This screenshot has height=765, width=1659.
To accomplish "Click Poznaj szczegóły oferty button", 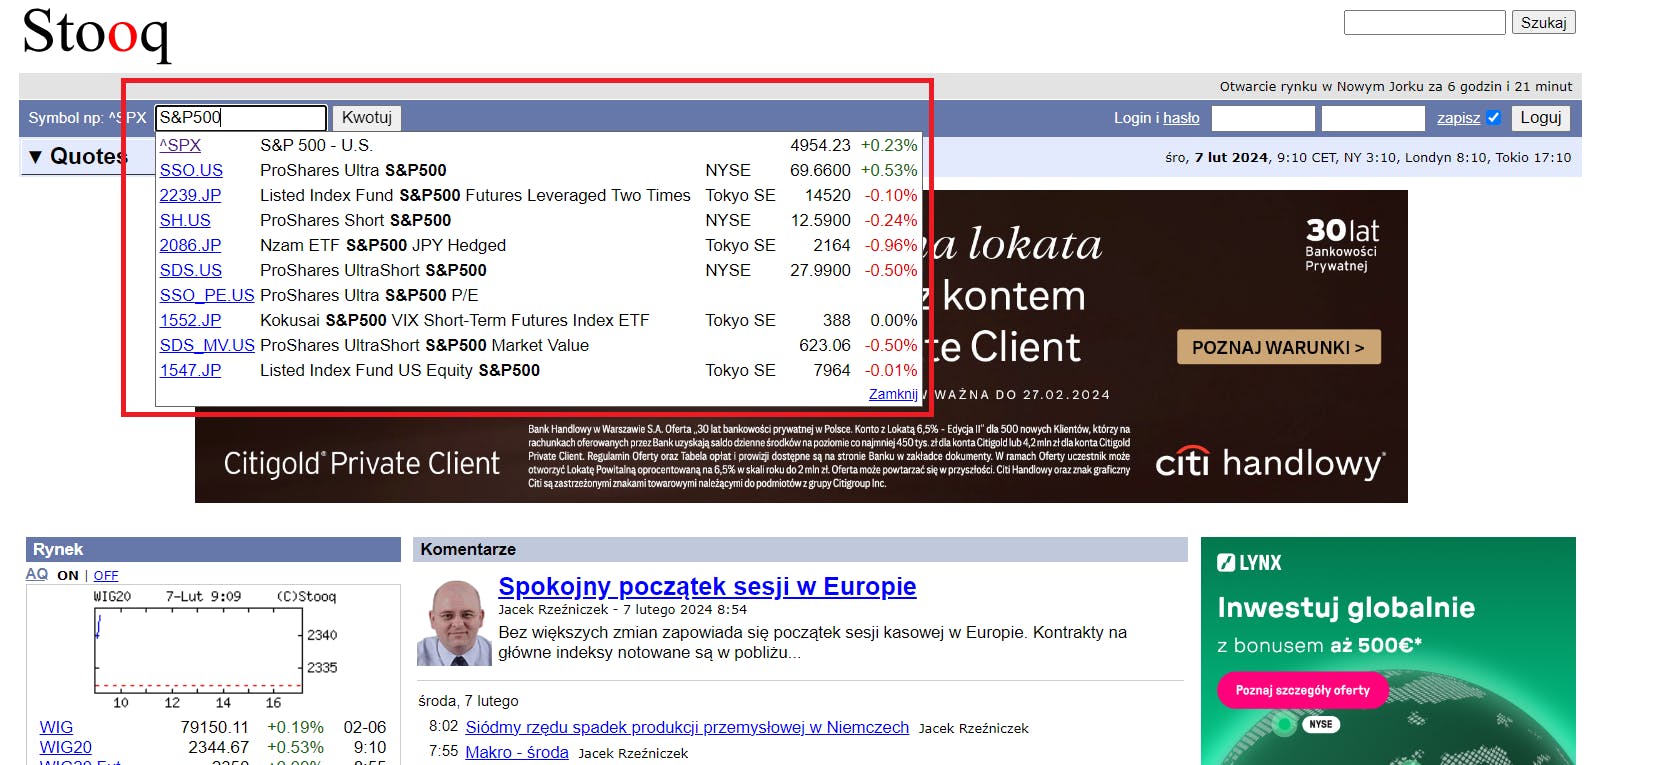I will (x=1302, y=690).
